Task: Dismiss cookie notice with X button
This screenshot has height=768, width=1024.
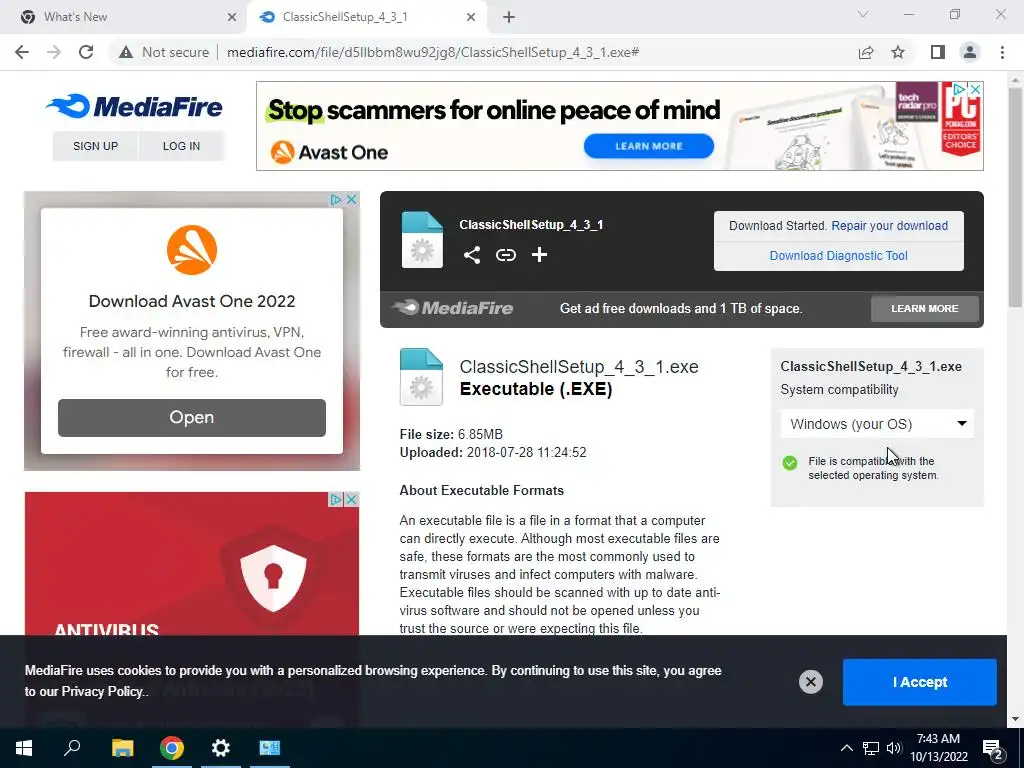Action: [x=810, y=682]
